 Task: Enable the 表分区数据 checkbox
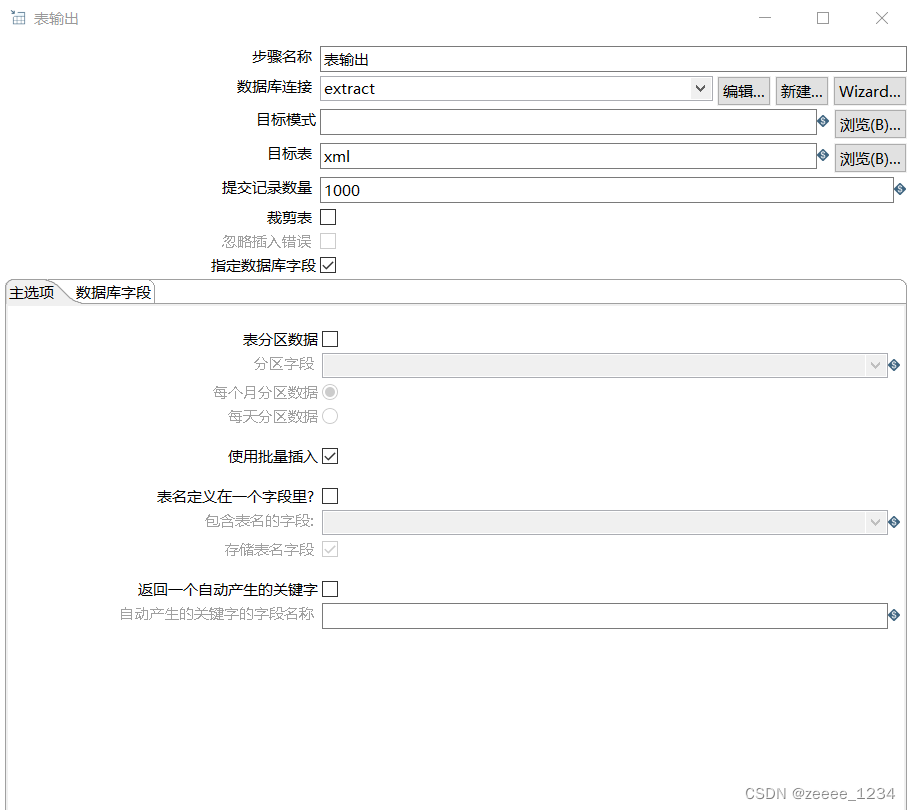point(330,339)
